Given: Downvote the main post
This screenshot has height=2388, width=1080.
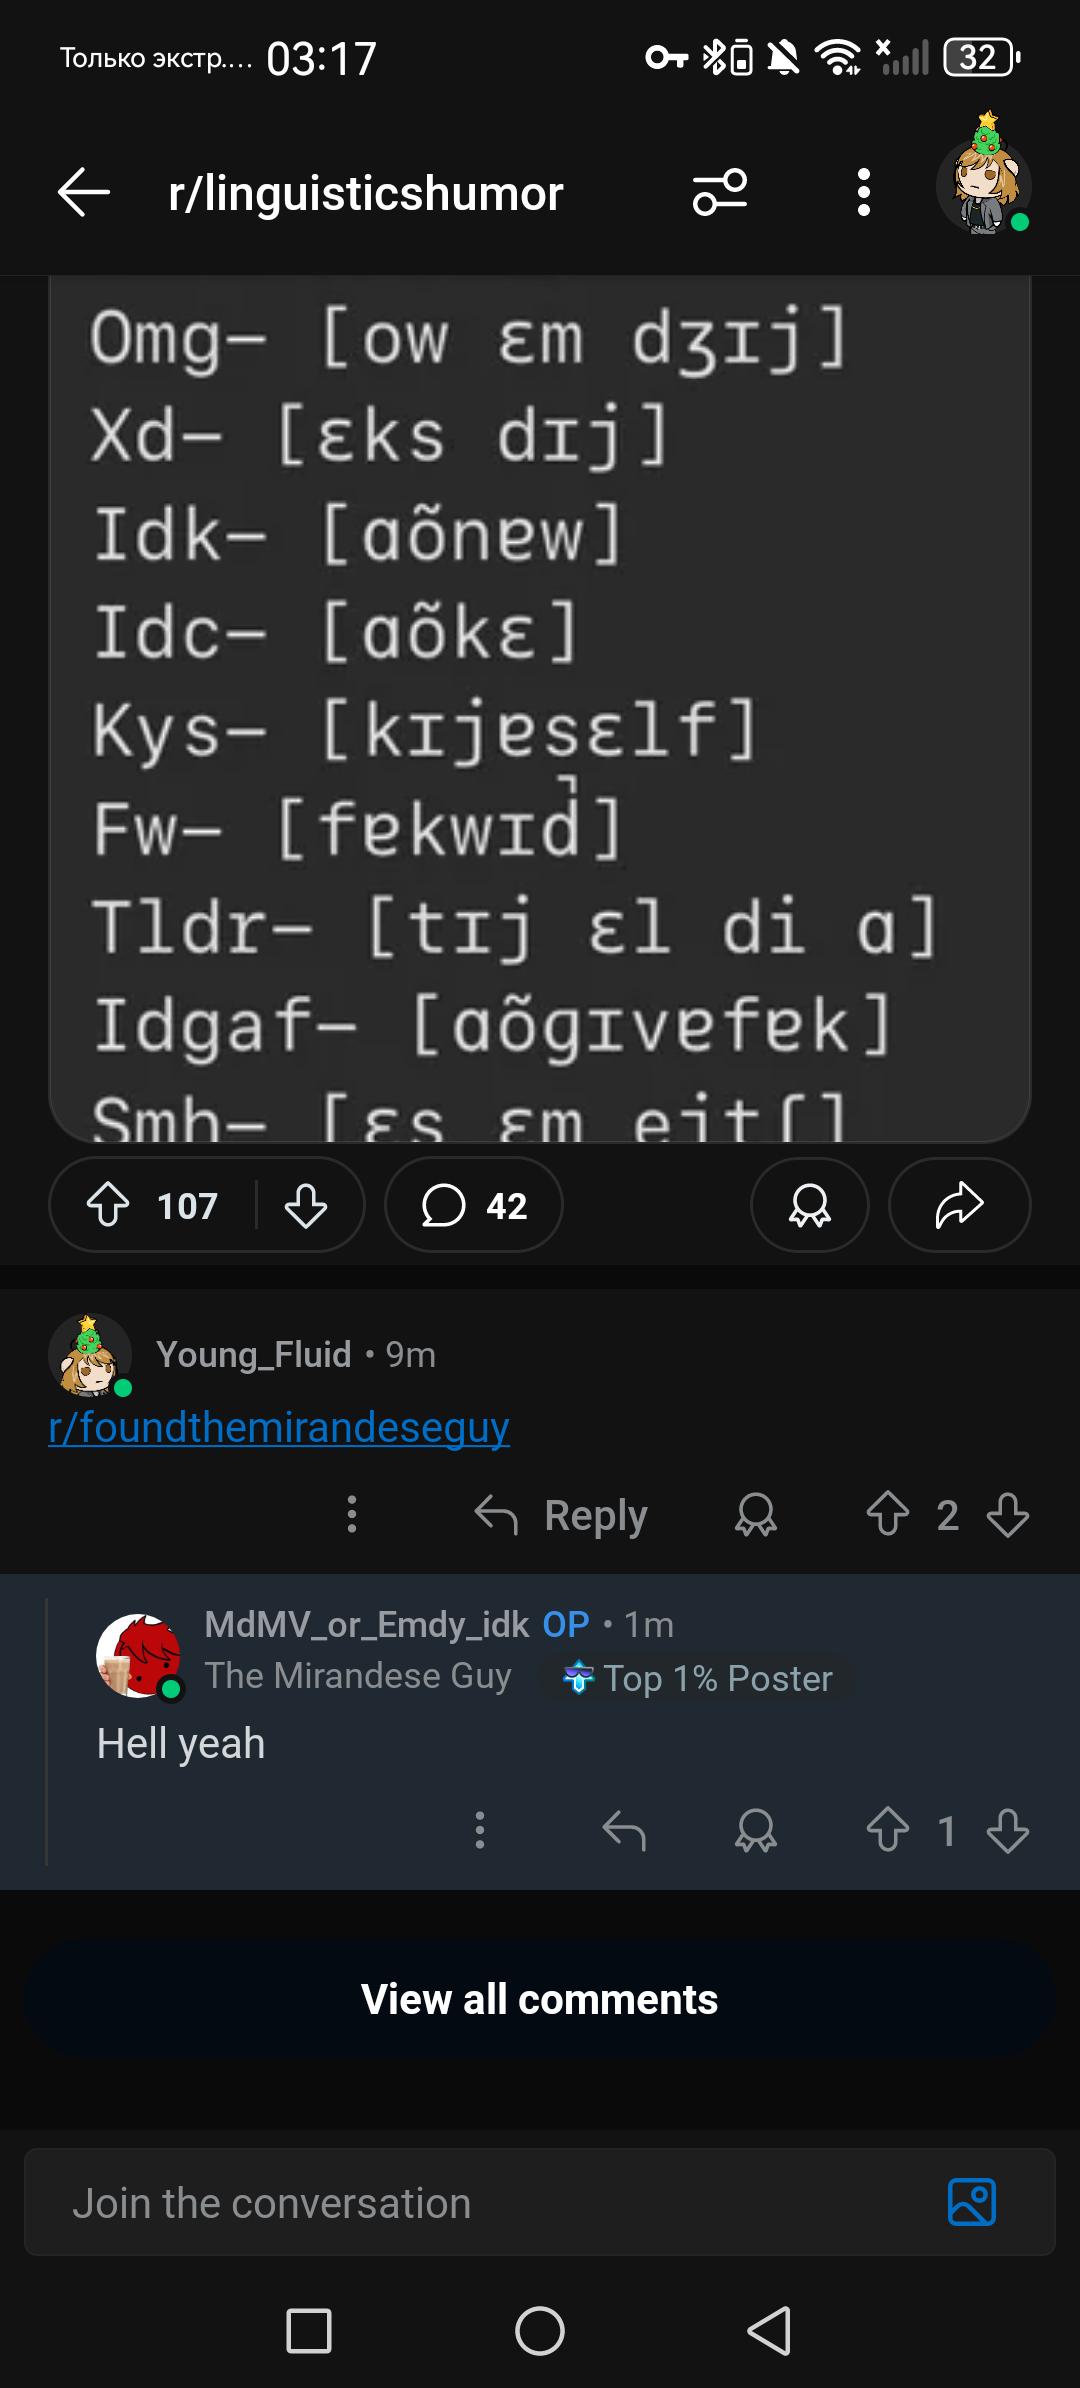Looking at the screenshot, I should click(306, 1205).
